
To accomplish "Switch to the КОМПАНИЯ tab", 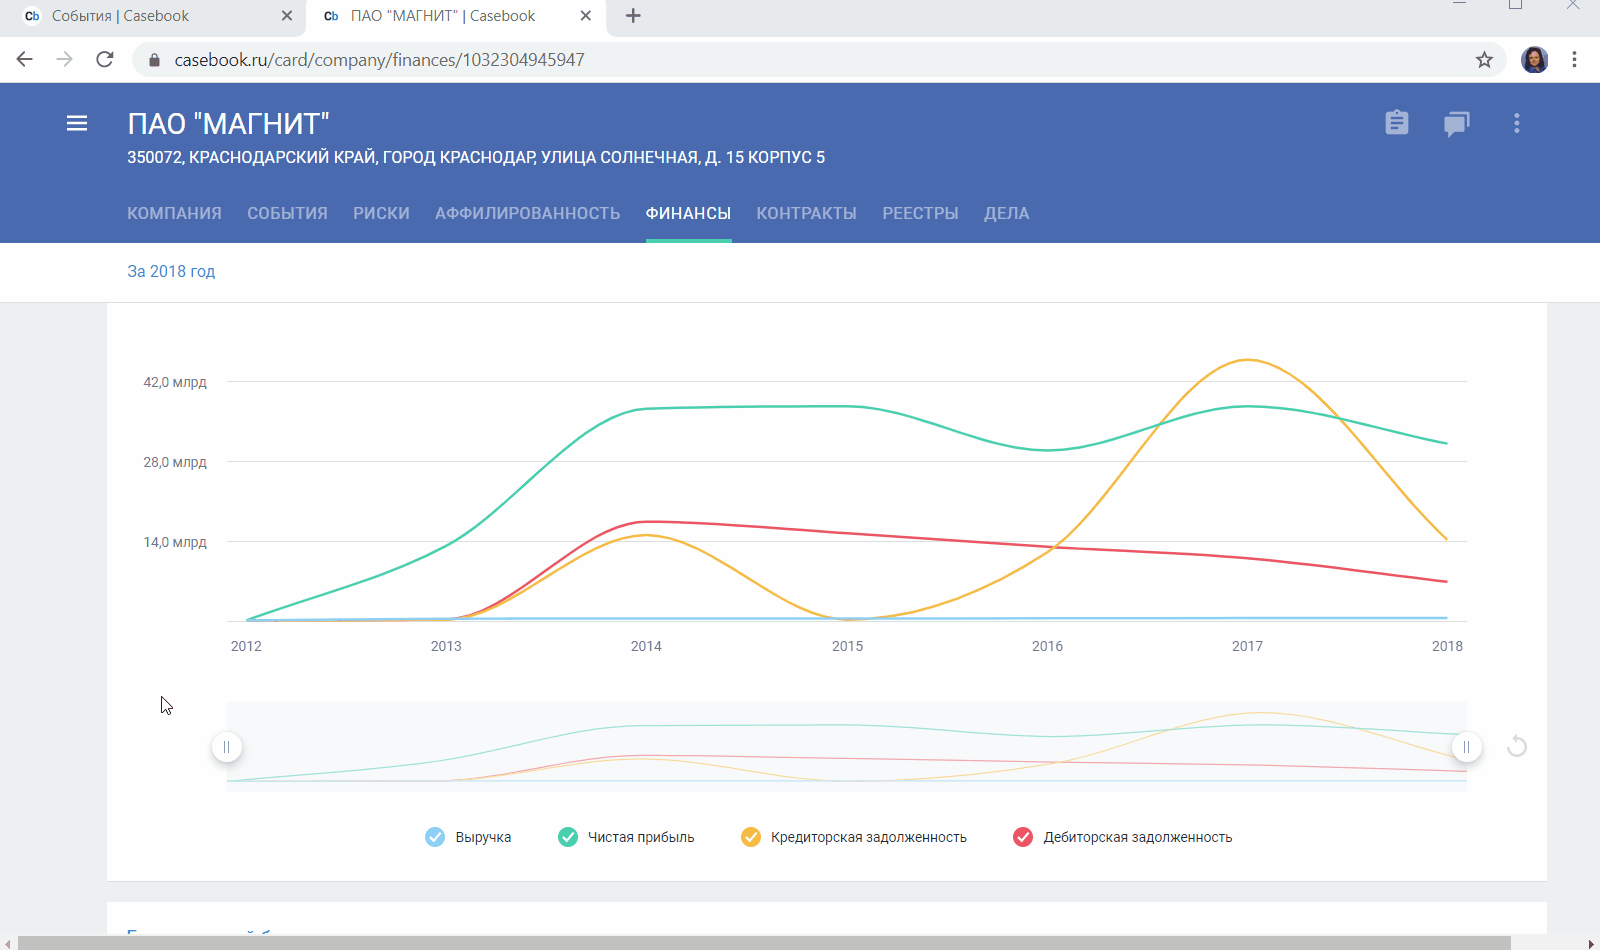I will point(174,214).
